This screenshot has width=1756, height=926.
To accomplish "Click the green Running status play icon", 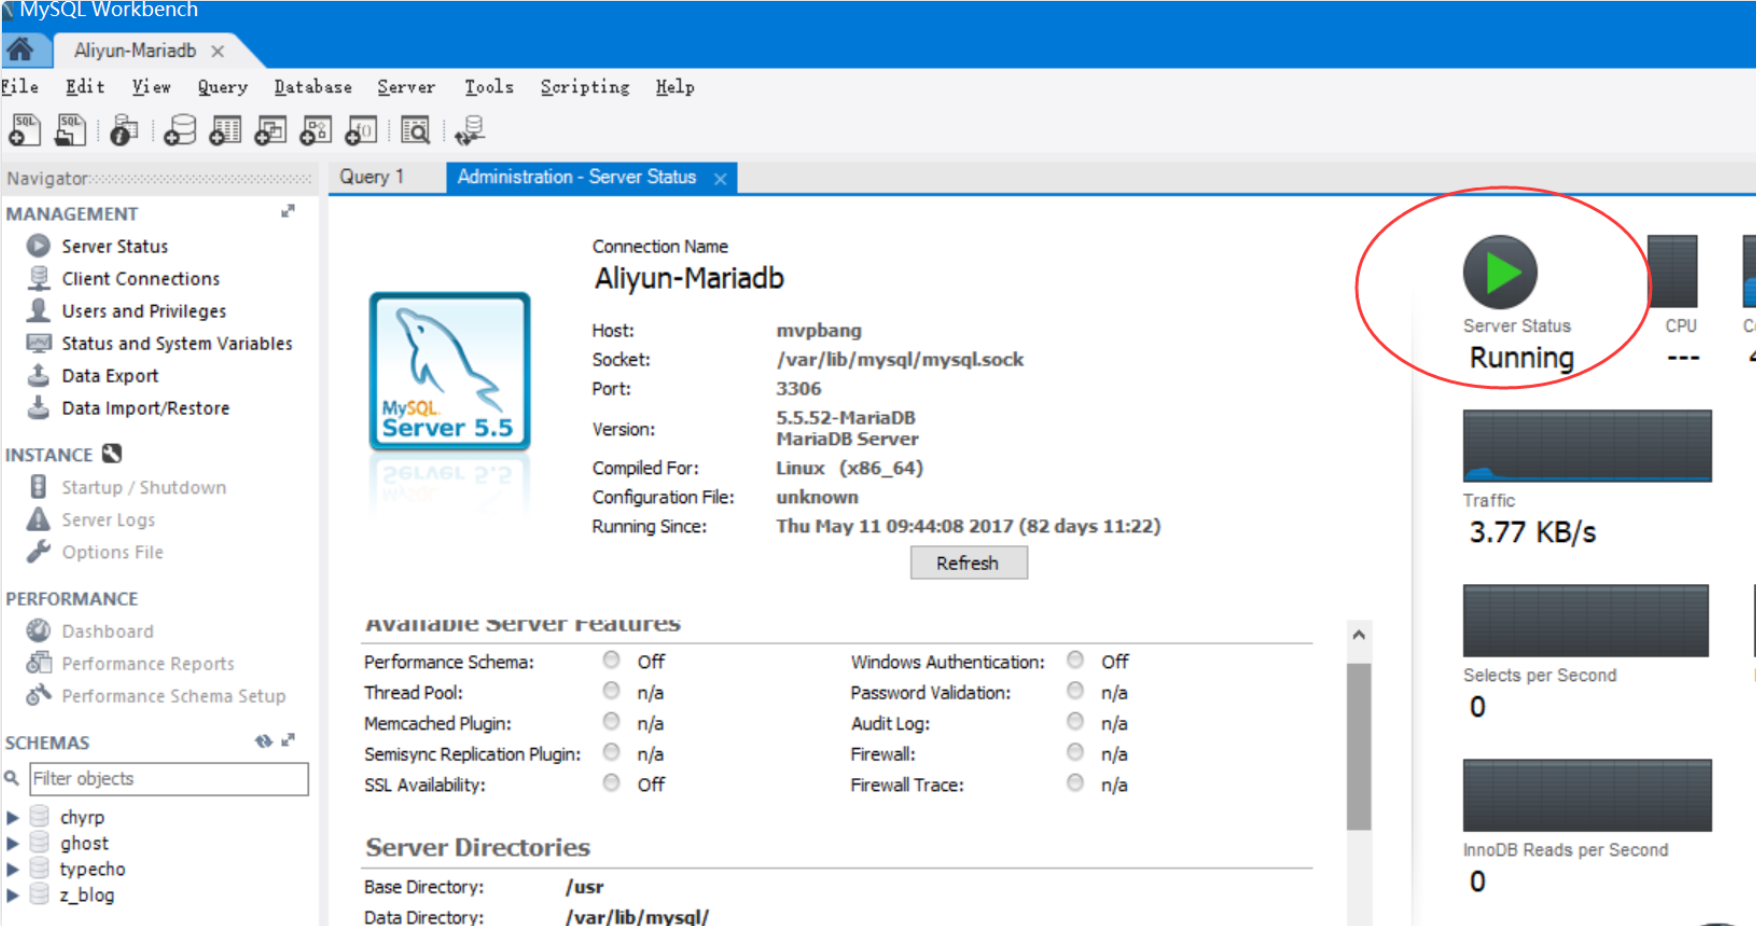I will pos(1500,272).
